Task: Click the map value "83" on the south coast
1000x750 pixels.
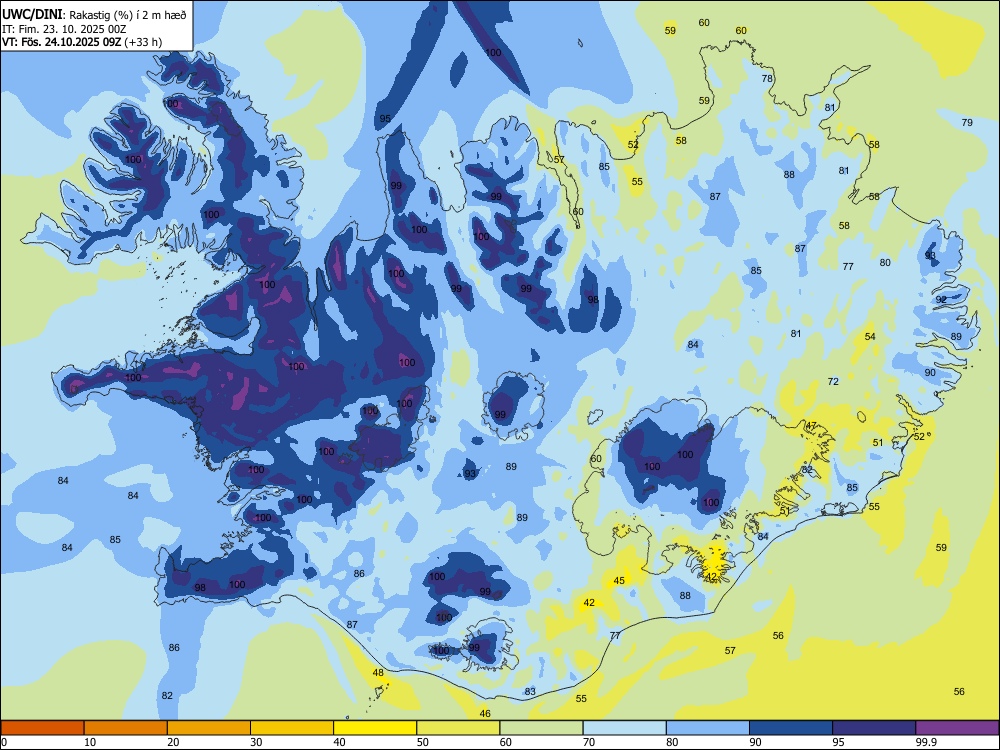Action: tap(530, 691)
